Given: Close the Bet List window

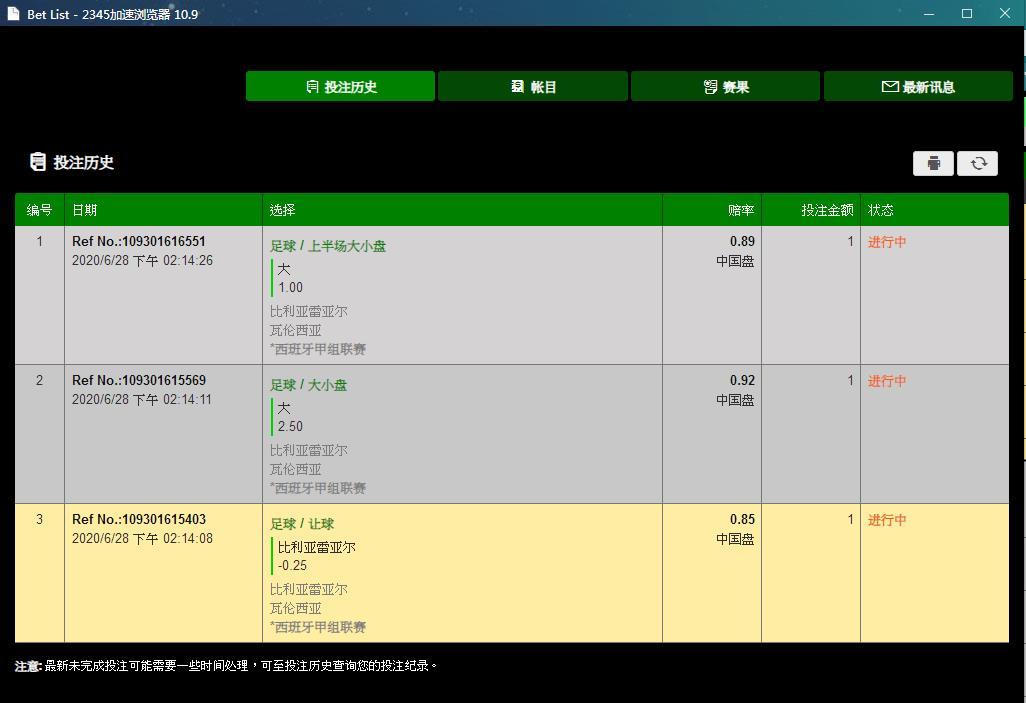Looking at the screenshot, I should [x=1004, y=13].
